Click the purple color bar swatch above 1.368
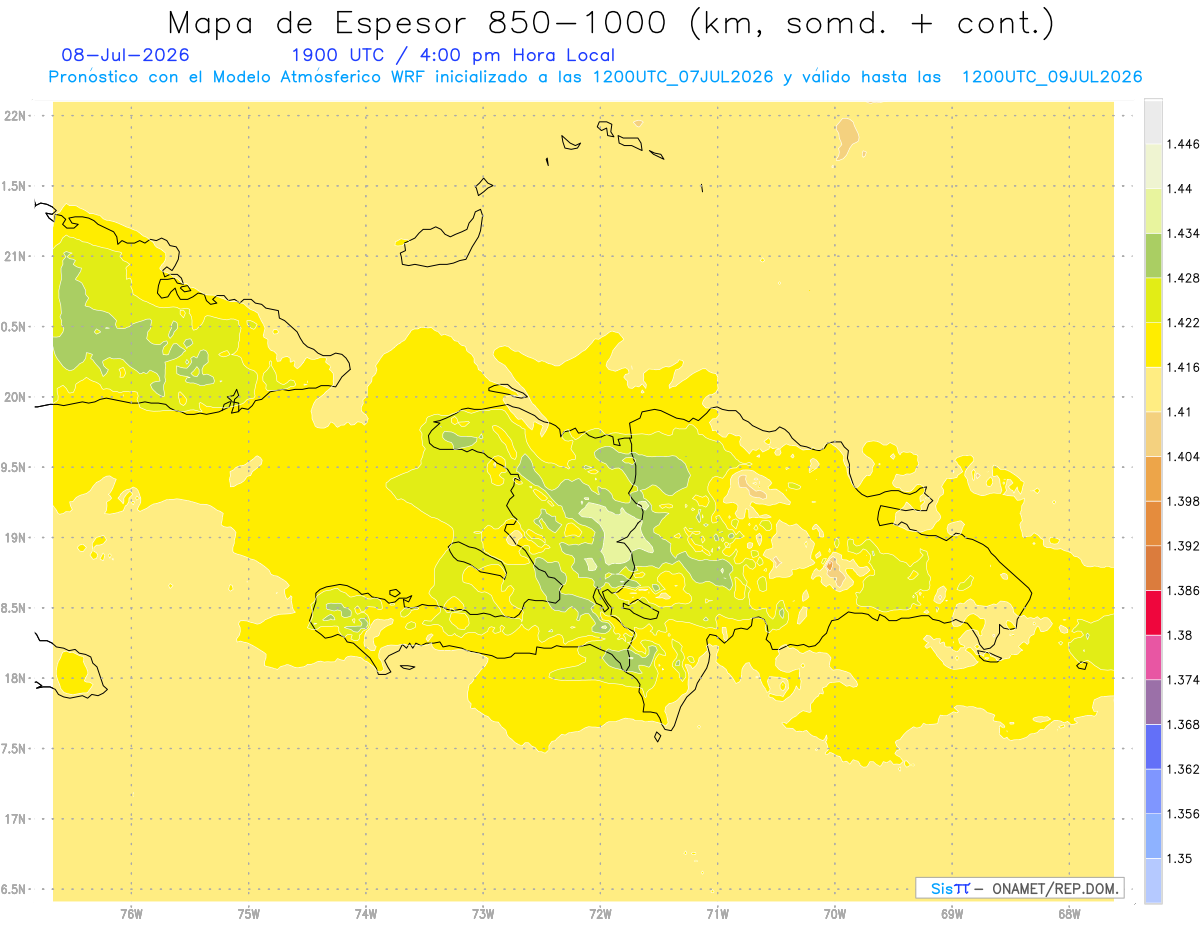The image size is (1200, 927). coord(1153,702)
